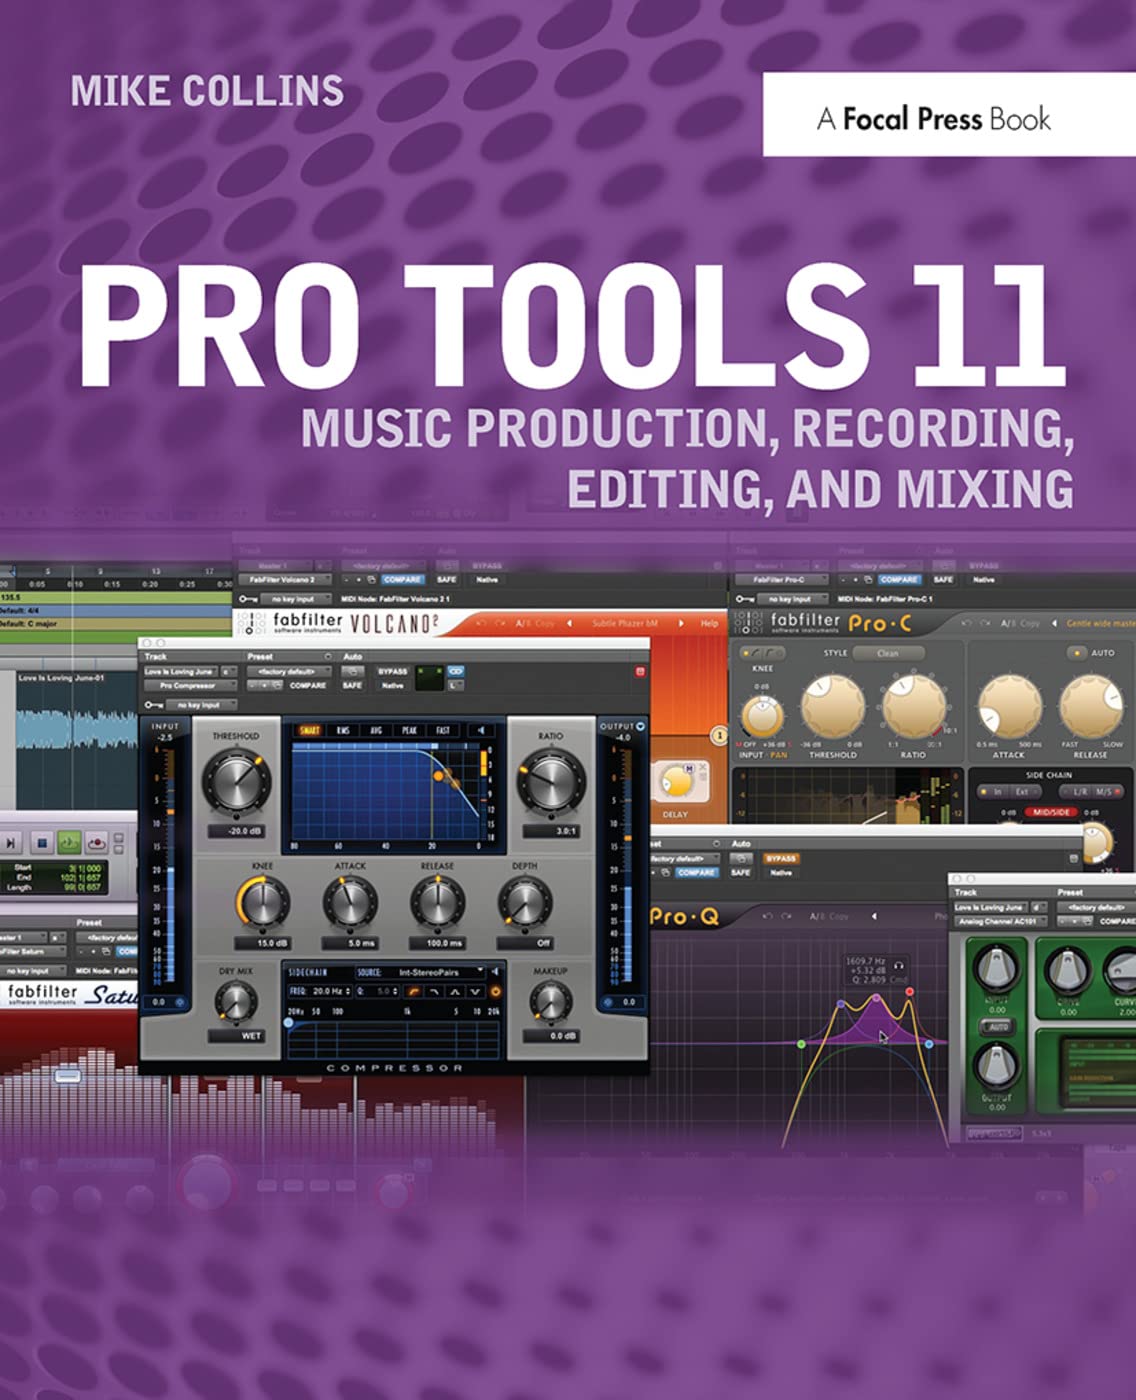Open the factory default preset dropdown in compressor

(x=288, y=671)
